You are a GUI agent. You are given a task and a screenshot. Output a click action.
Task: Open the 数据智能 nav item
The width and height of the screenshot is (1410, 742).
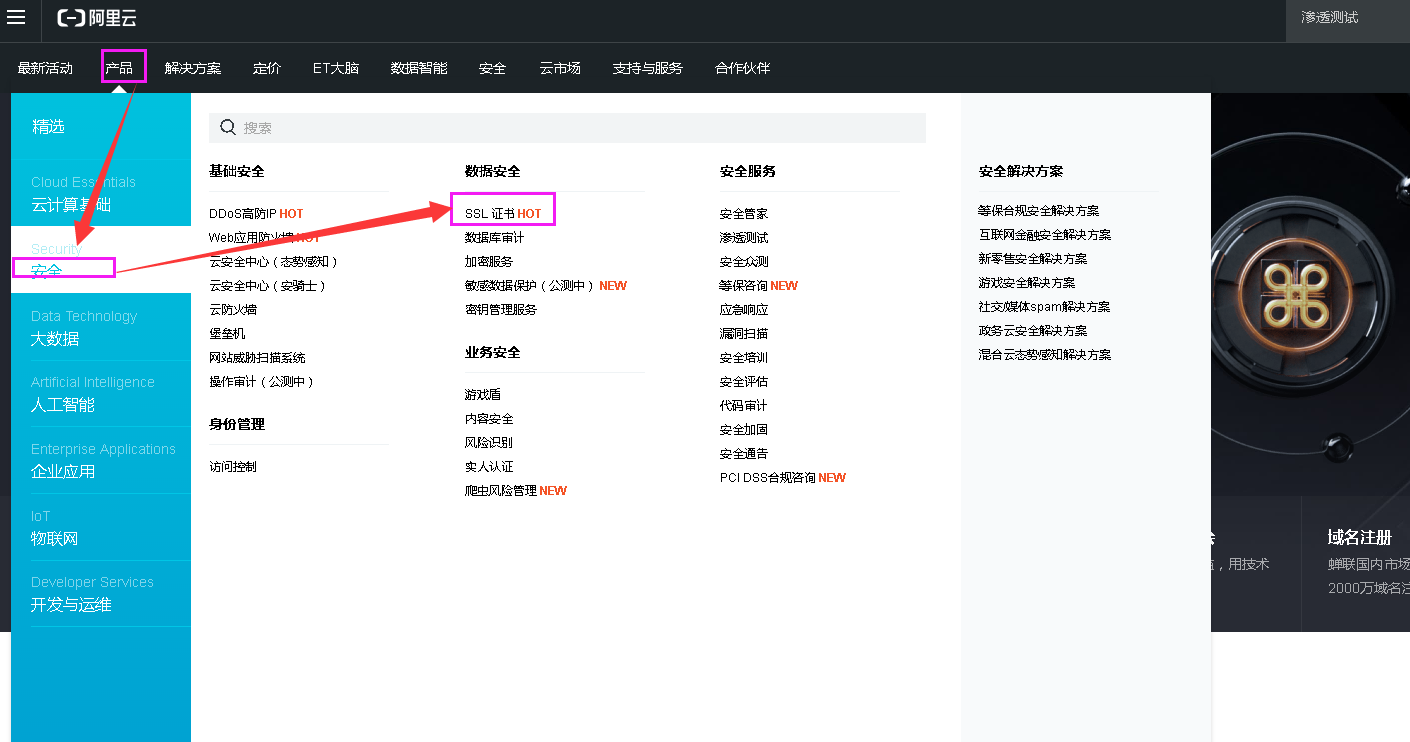[419, 68]
